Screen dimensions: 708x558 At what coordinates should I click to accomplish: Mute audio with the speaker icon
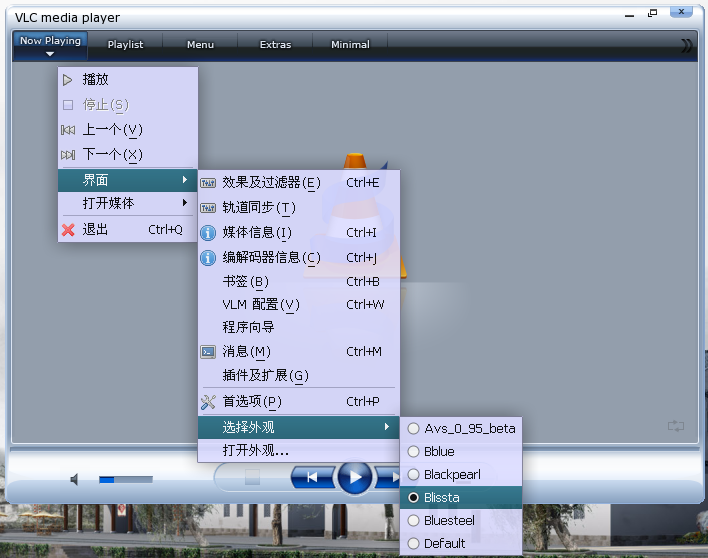tap(75, 479)
